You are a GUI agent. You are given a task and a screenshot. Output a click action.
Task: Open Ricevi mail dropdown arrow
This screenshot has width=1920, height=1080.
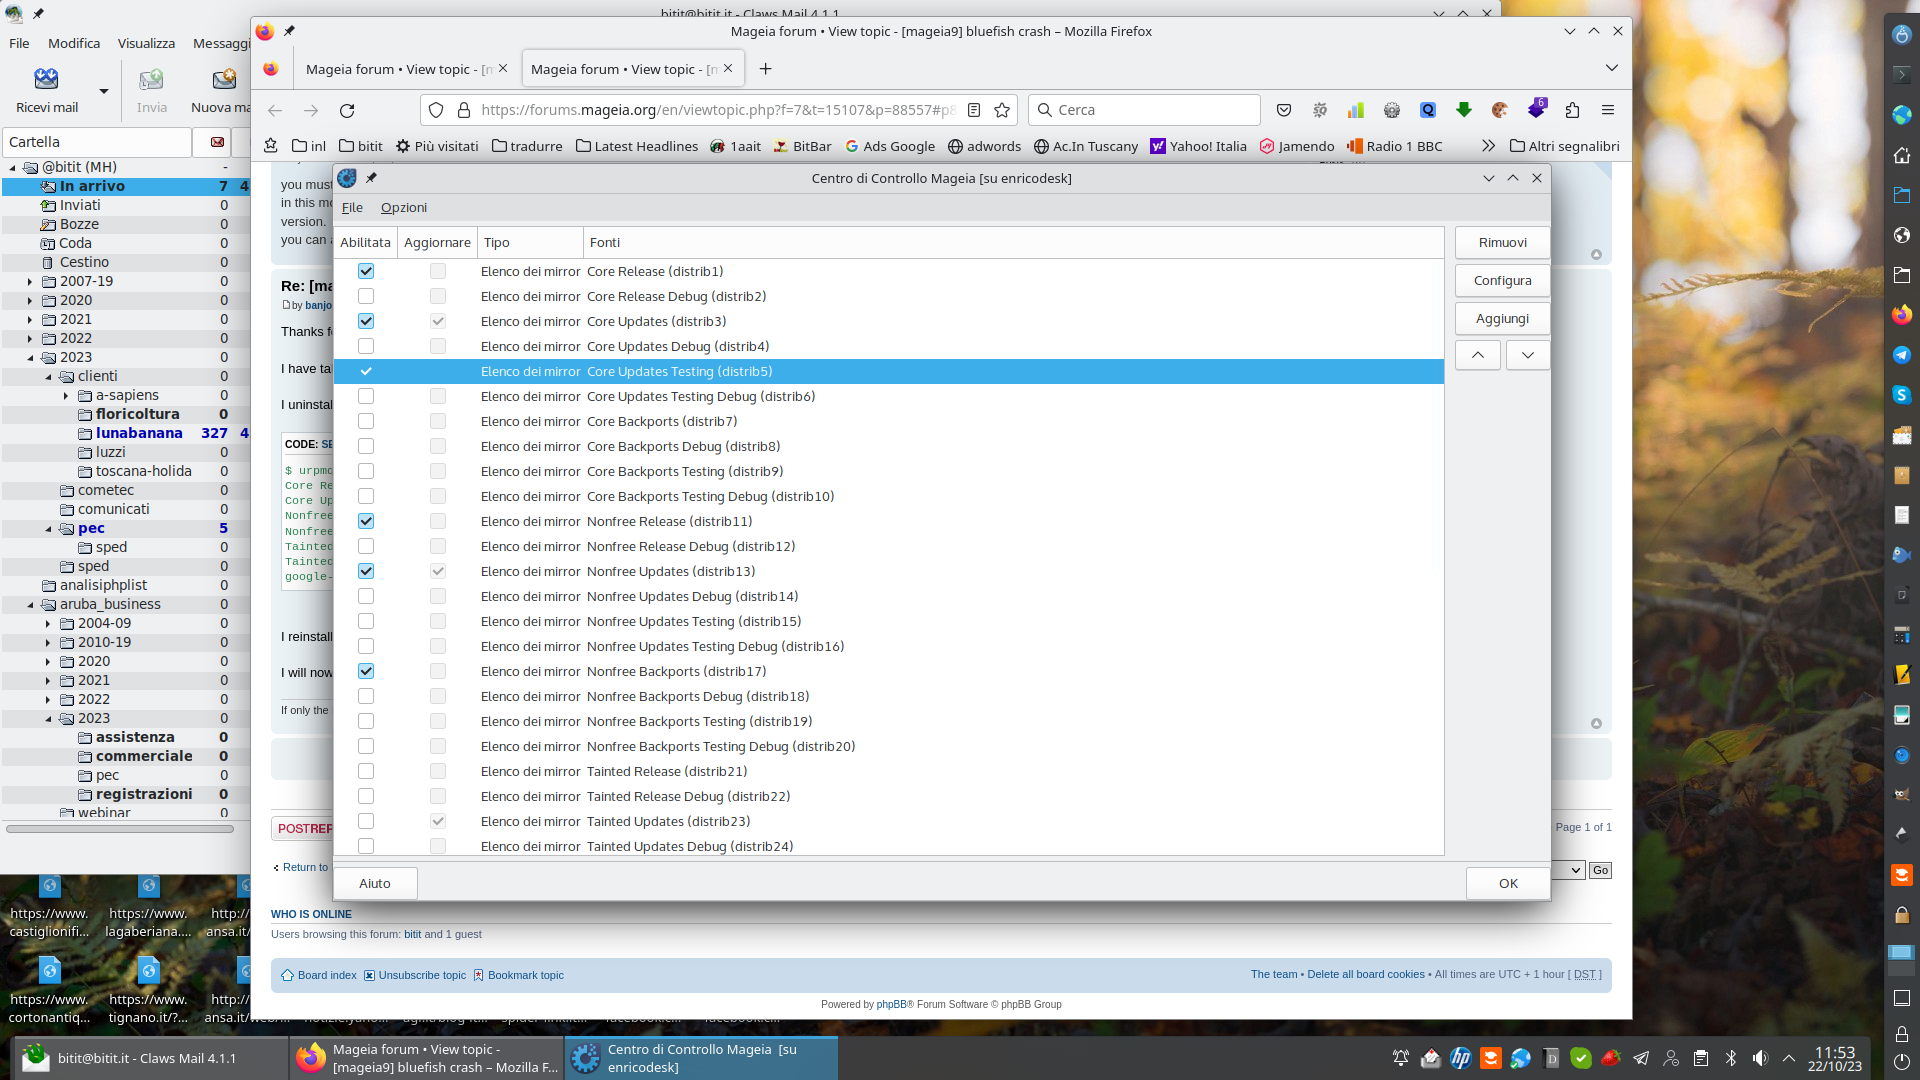[x=103, y=91]
